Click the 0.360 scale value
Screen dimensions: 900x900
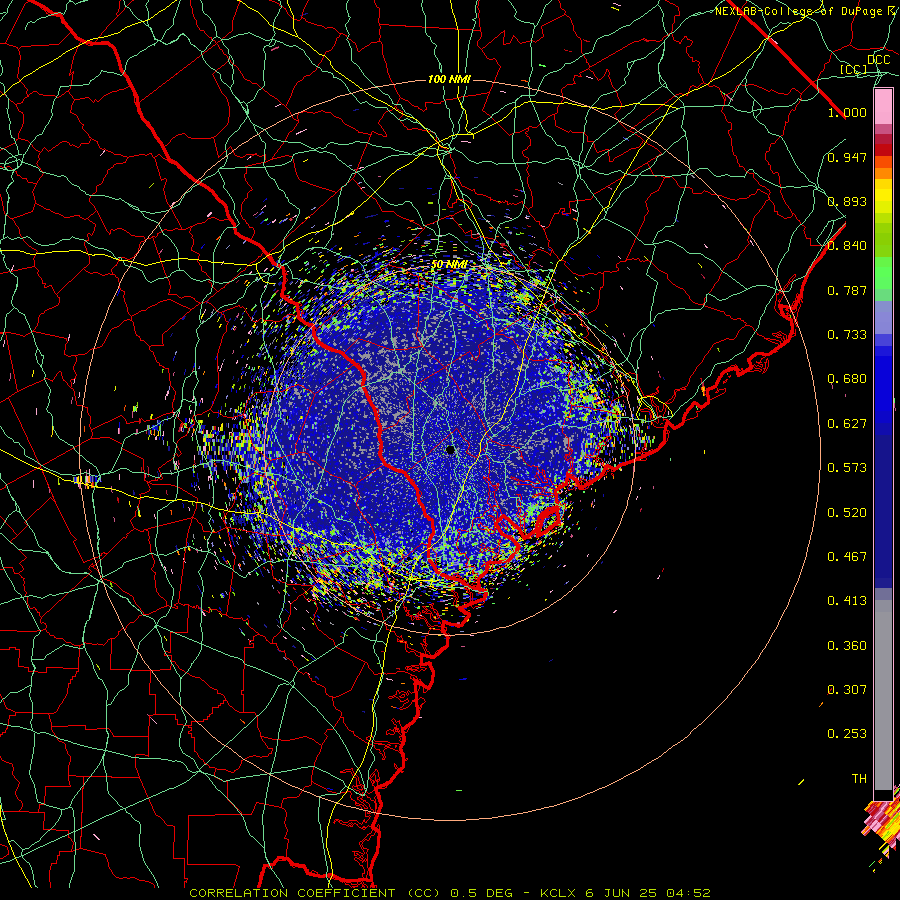[x=847, y=646]
